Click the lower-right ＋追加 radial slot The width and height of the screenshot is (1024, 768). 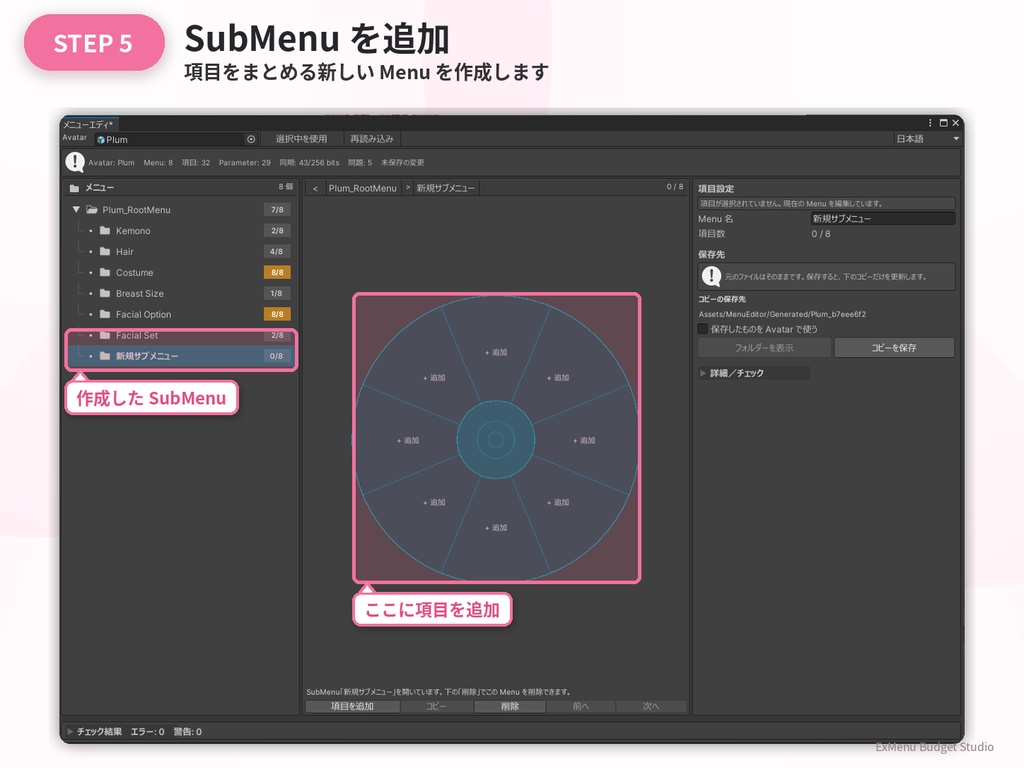click(558, 502)
